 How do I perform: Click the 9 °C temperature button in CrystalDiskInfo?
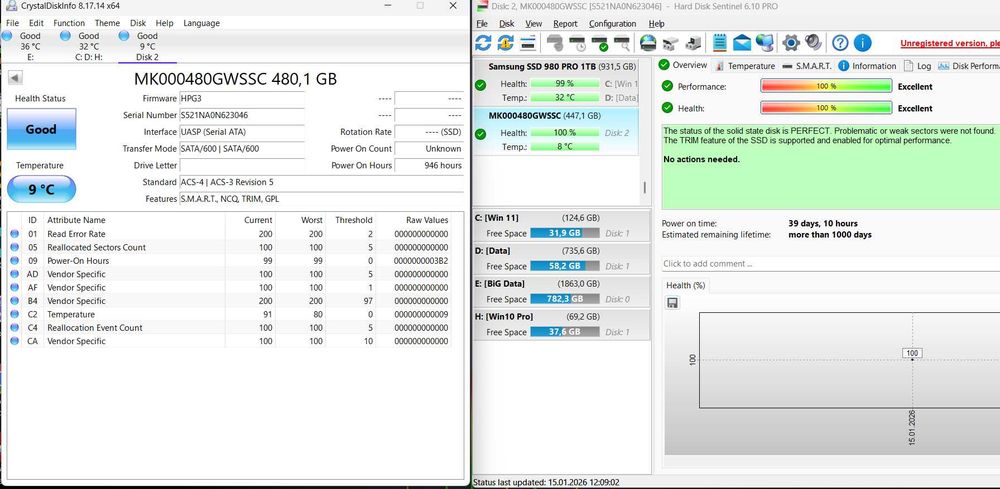[x=41, y=189]
